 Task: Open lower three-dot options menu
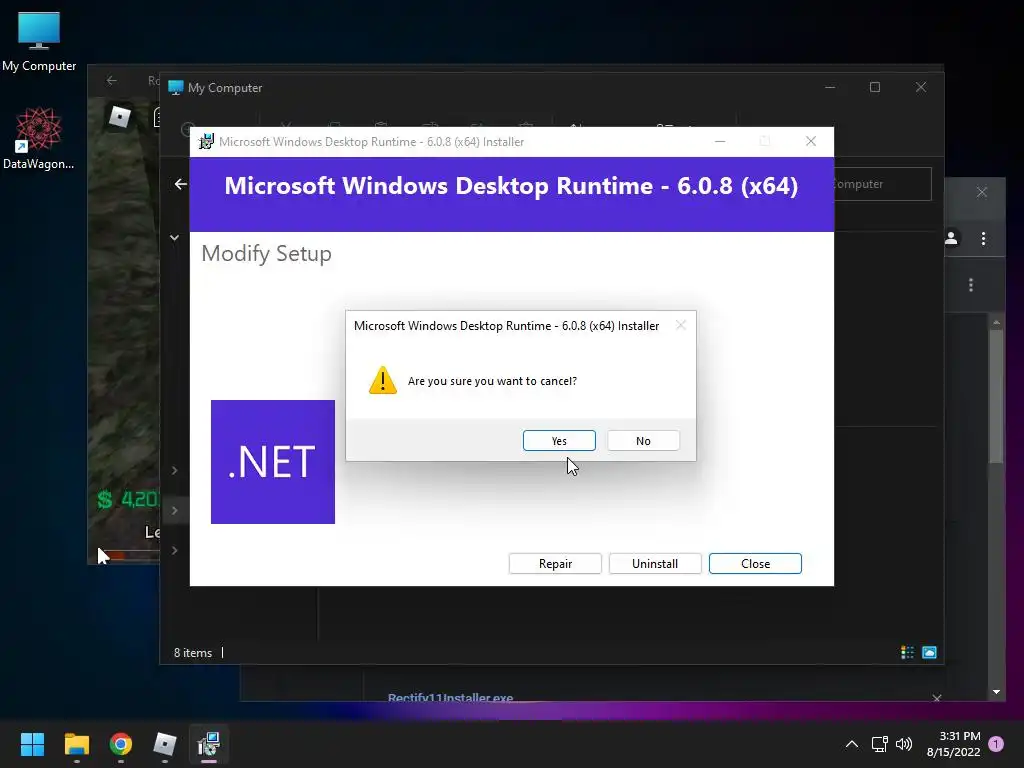tap(971, 285)
